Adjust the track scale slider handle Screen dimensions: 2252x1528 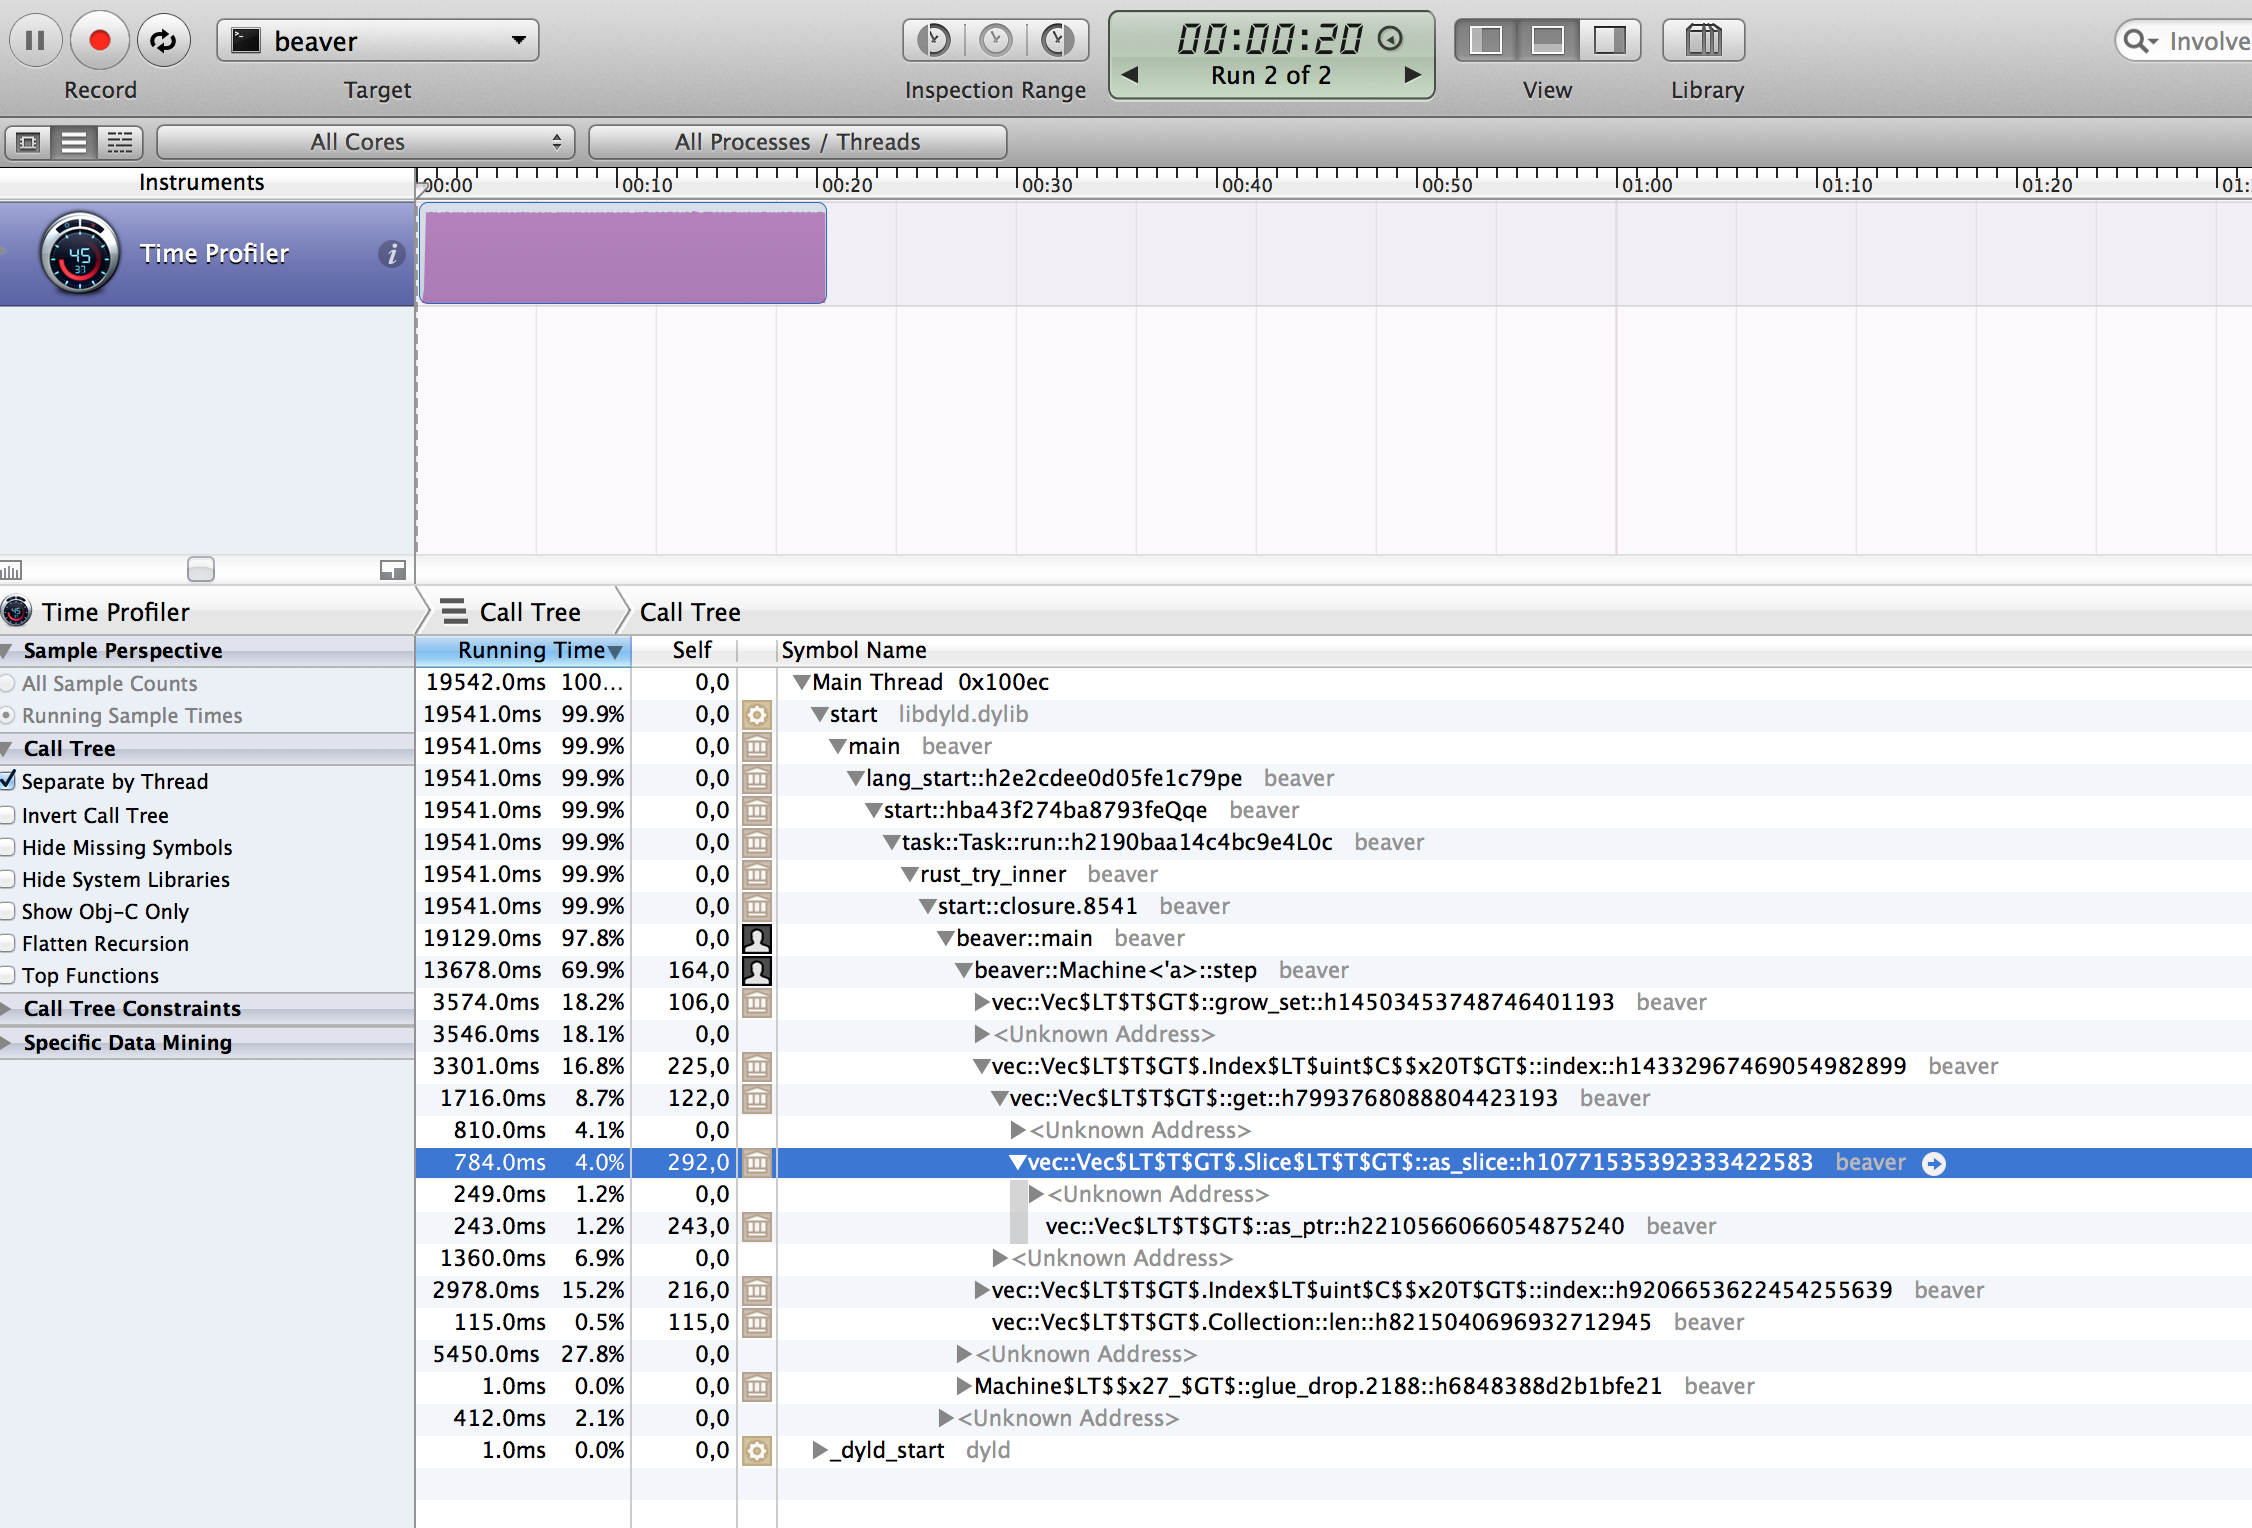click(x=201, y=569)
